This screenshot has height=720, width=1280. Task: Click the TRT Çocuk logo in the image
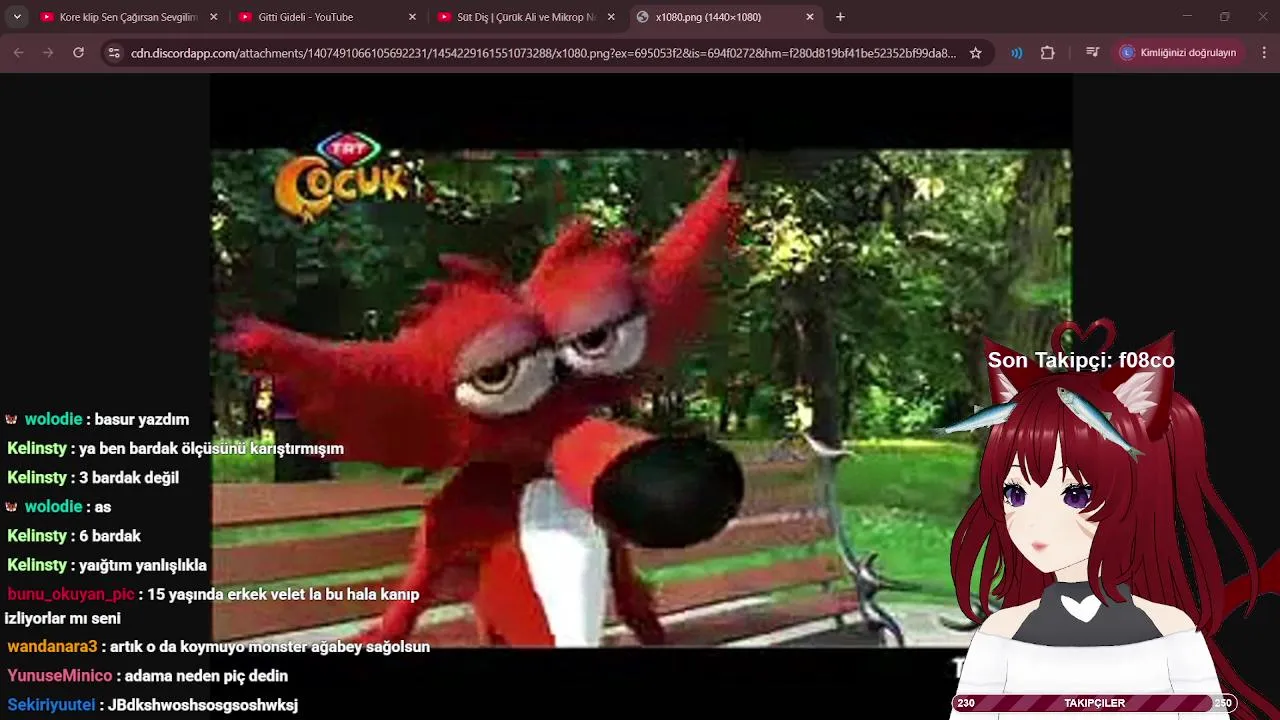342,177
